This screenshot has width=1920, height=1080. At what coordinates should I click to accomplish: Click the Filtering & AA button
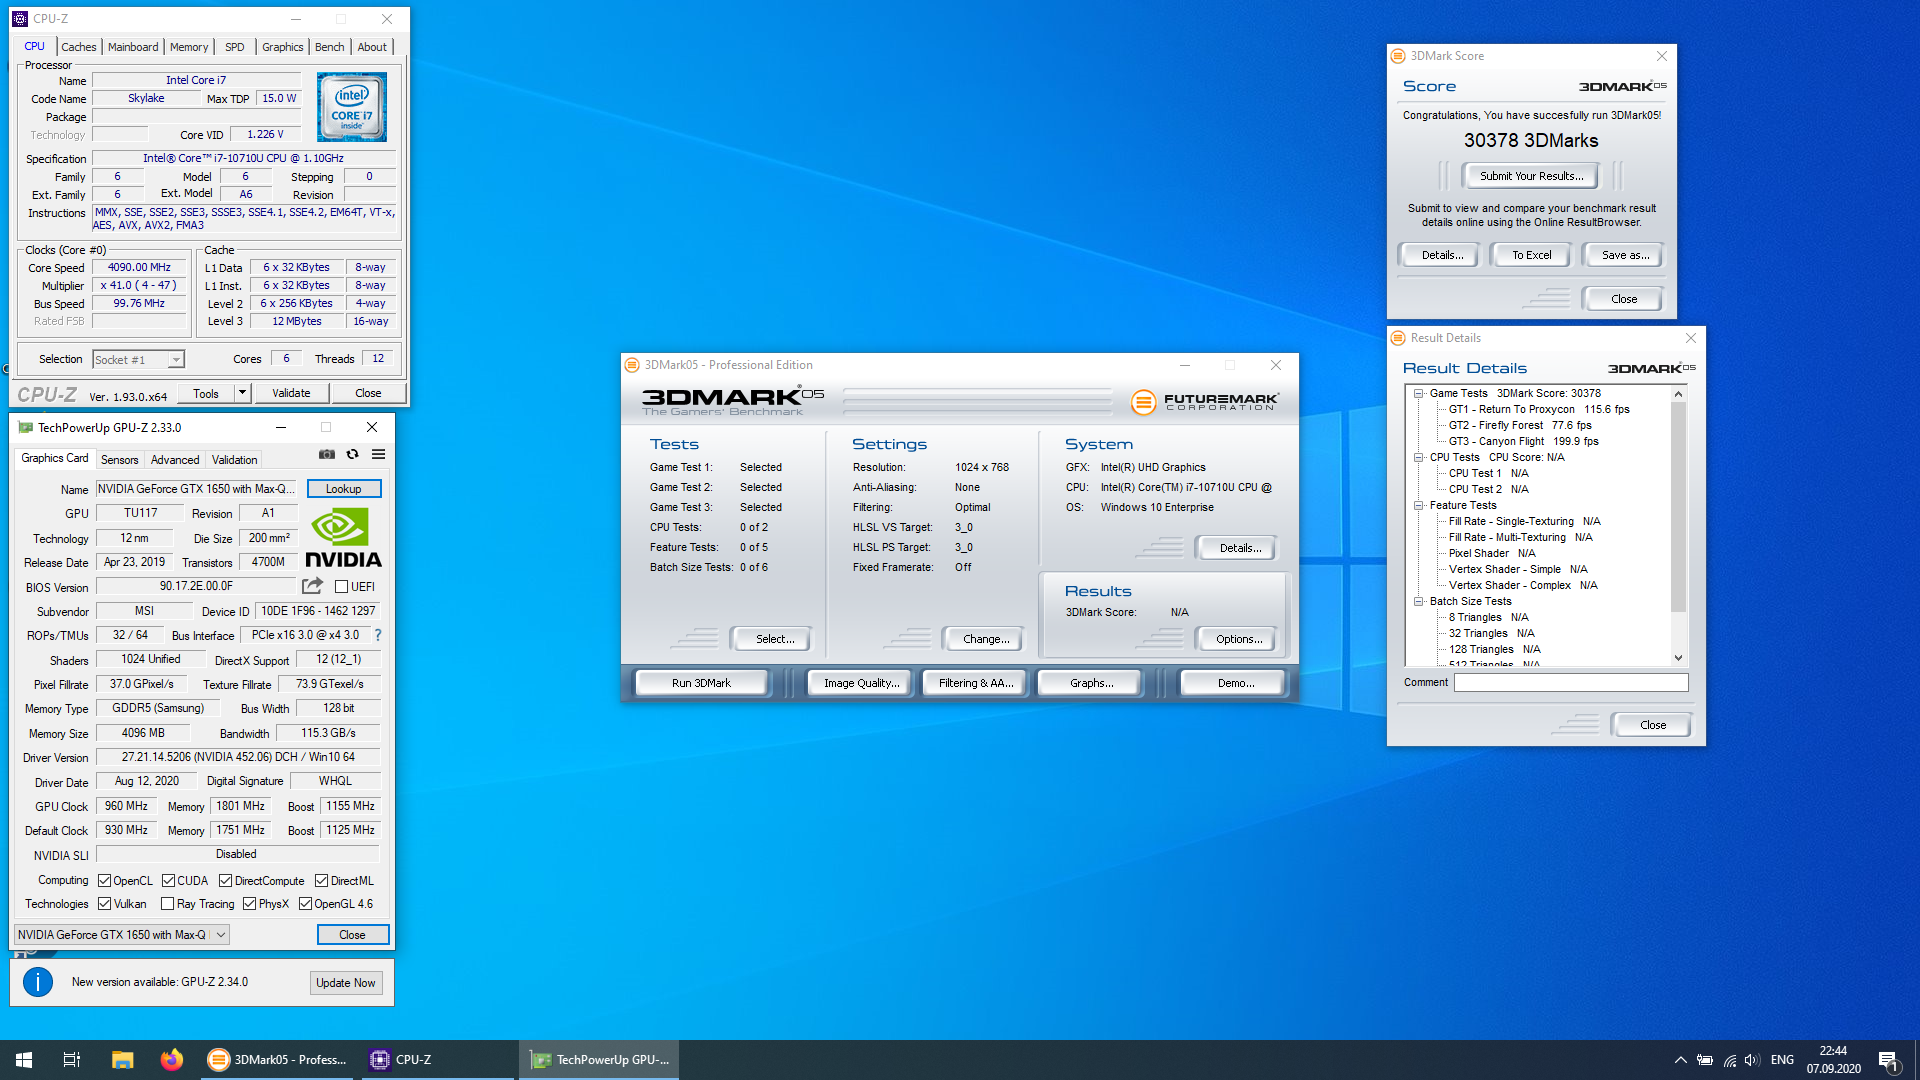976,683
